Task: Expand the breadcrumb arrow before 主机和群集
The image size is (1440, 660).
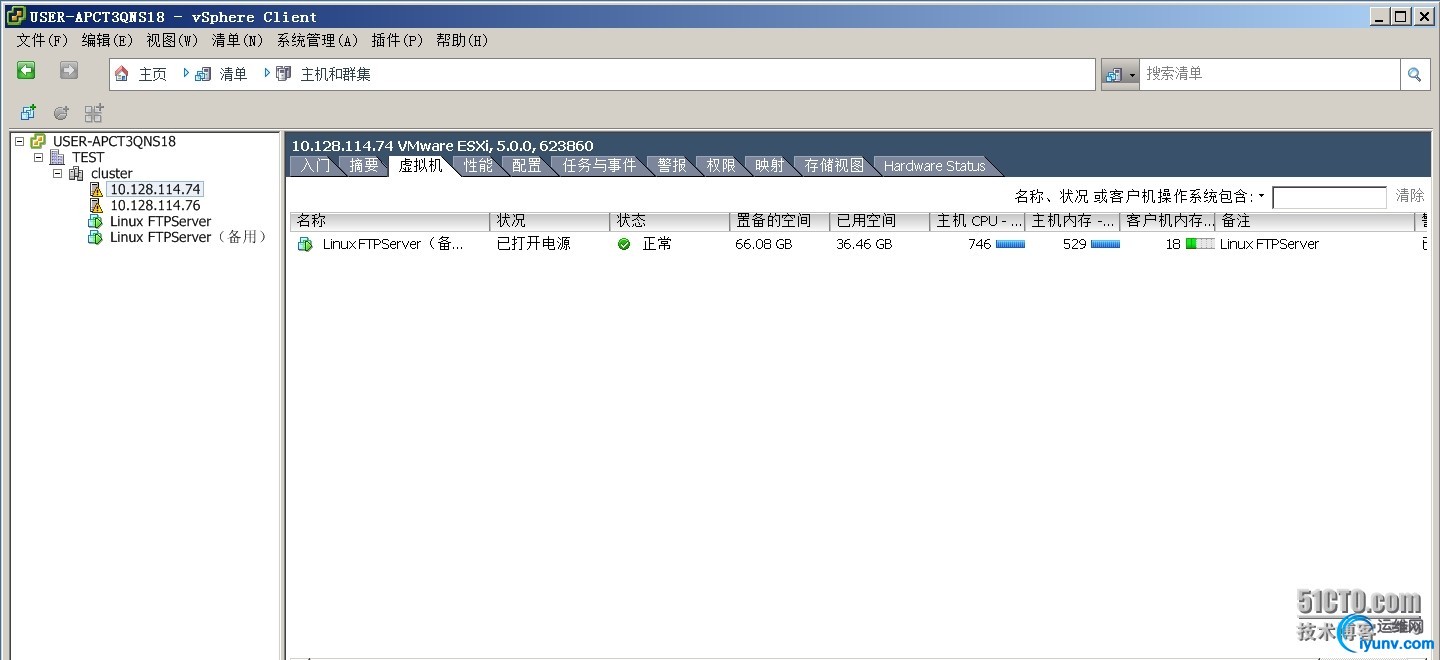Action: click(x=267, y=73)
